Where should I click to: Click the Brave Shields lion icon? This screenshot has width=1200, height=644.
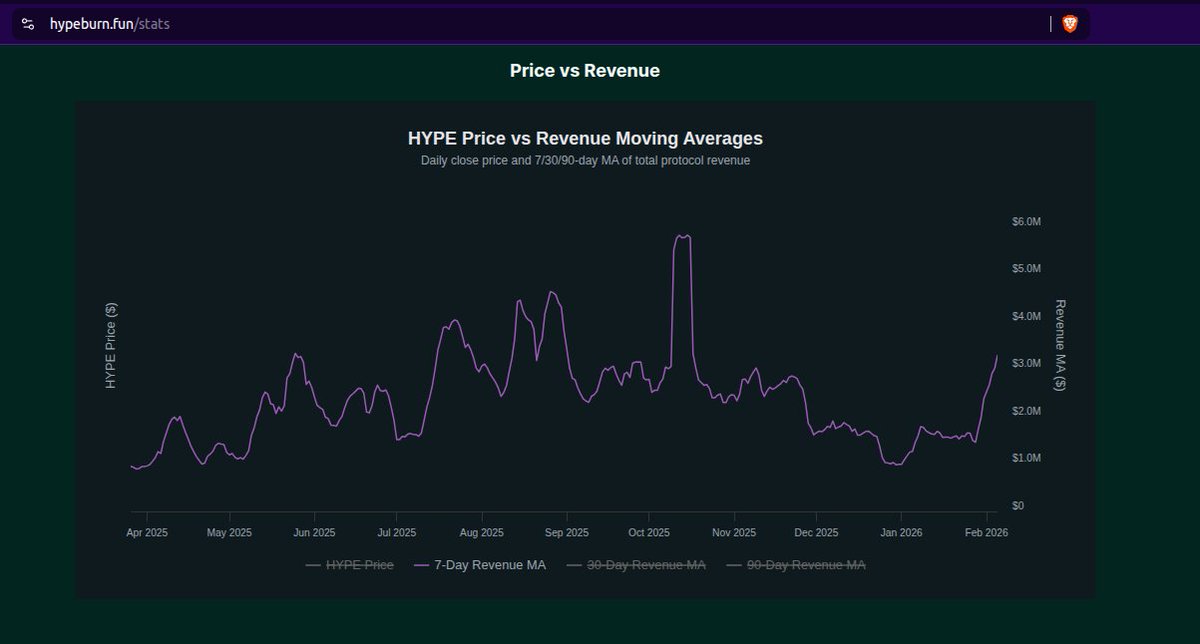pyautogui.click(x=1070, y=24)
